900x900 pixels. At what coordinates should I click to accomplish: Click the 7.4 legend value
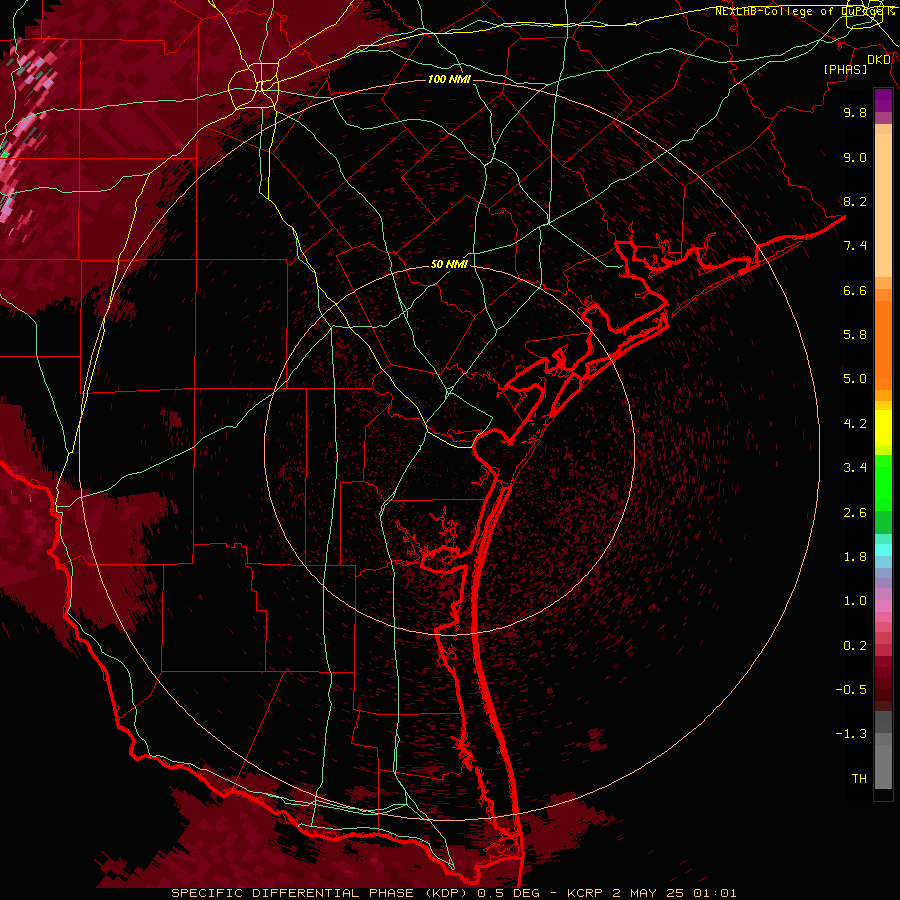click(855, 246)
